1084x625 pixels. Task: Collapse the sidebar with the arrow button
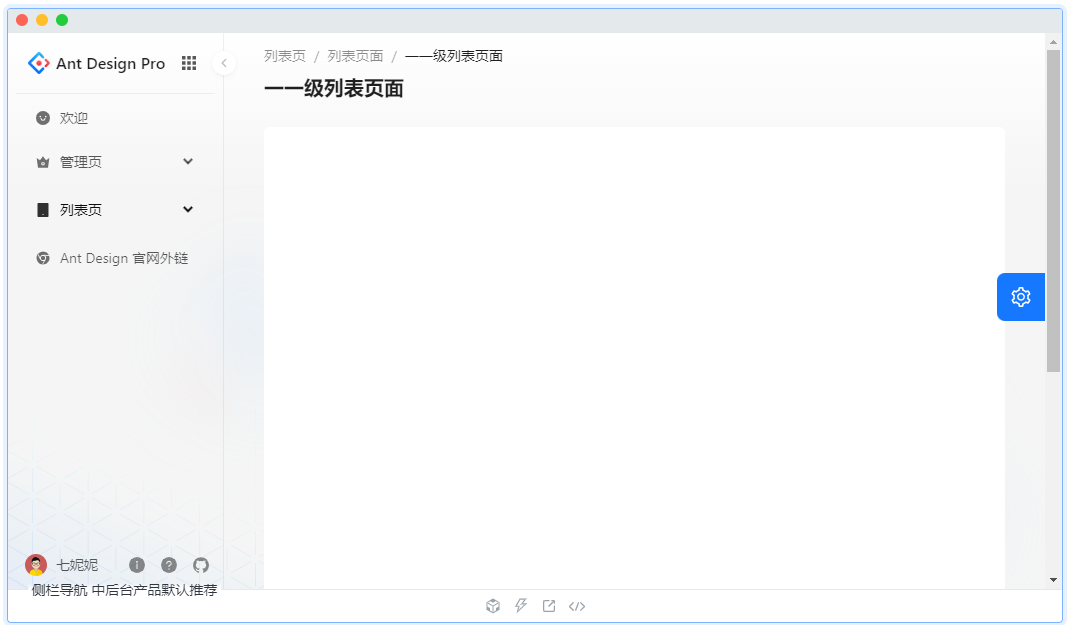tap(224, 63)
